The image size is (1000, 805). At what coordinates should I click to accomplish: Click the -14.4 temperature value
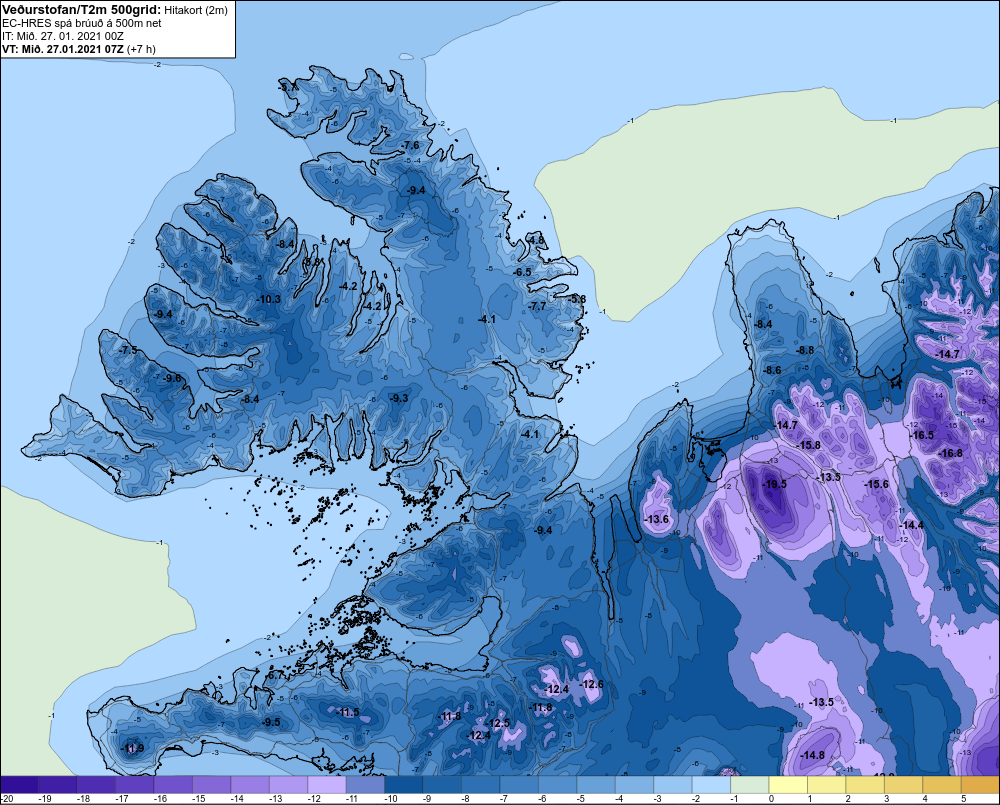[x=911, y=525]
